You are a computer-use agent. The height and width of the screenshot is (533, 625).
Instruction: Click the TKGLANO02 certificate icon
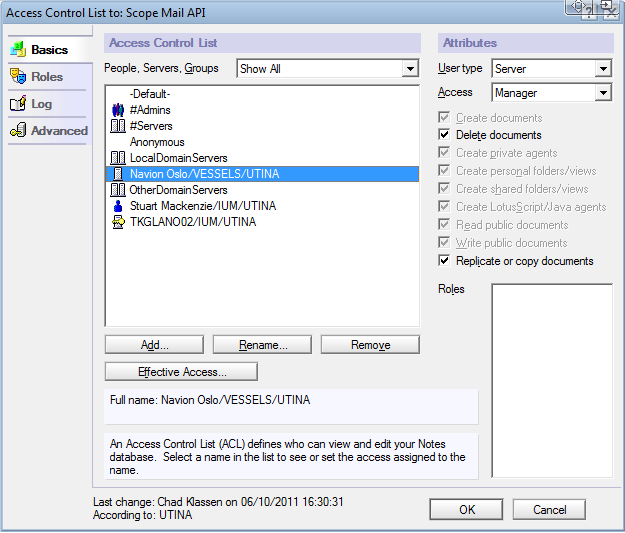coord(118,222)
